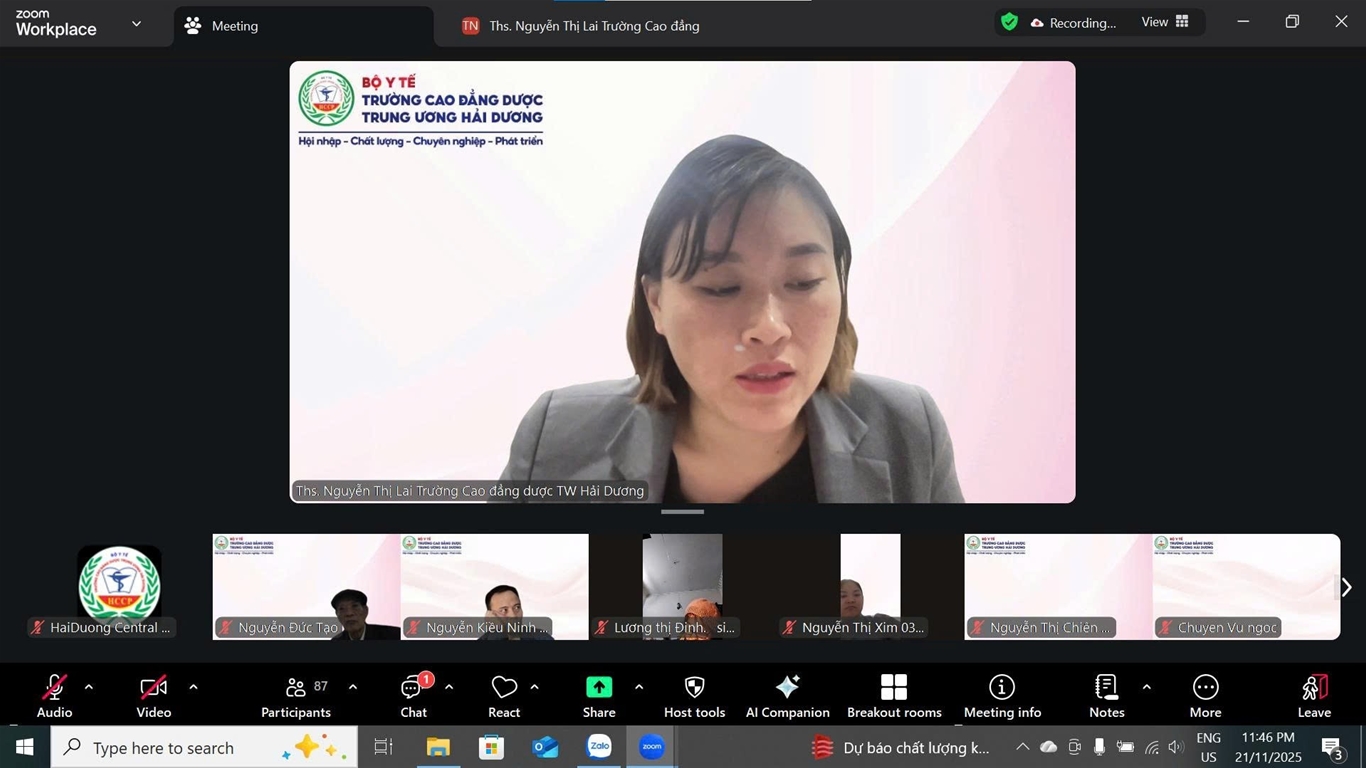Unmute microphone with Audio button

(x=54, y=695)
